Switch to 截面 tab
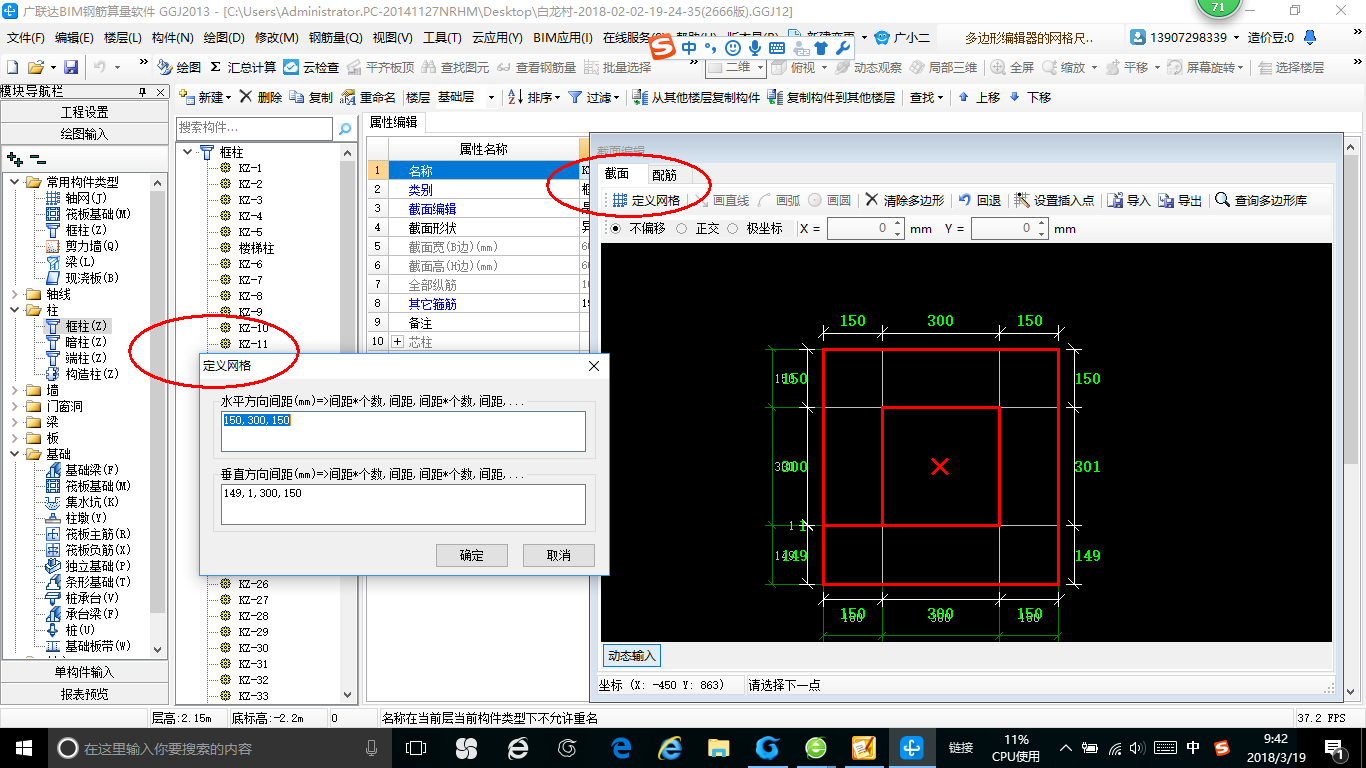The image size is (1366, 768). (x=617, y=174)
